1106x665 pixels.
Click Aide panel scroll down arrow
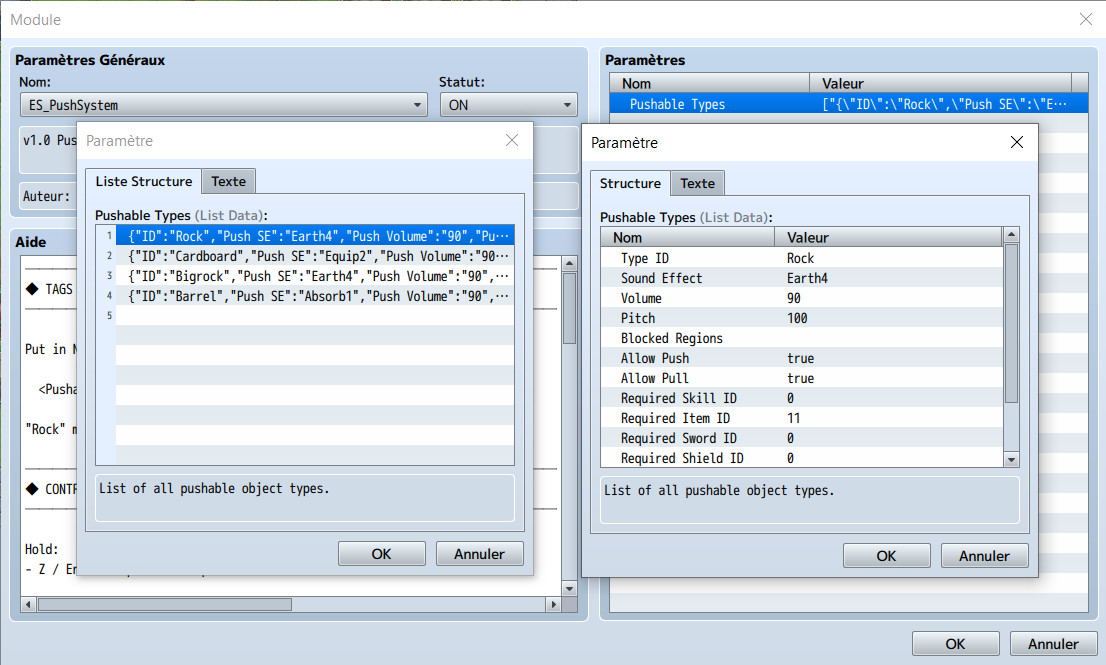point(569,588)
